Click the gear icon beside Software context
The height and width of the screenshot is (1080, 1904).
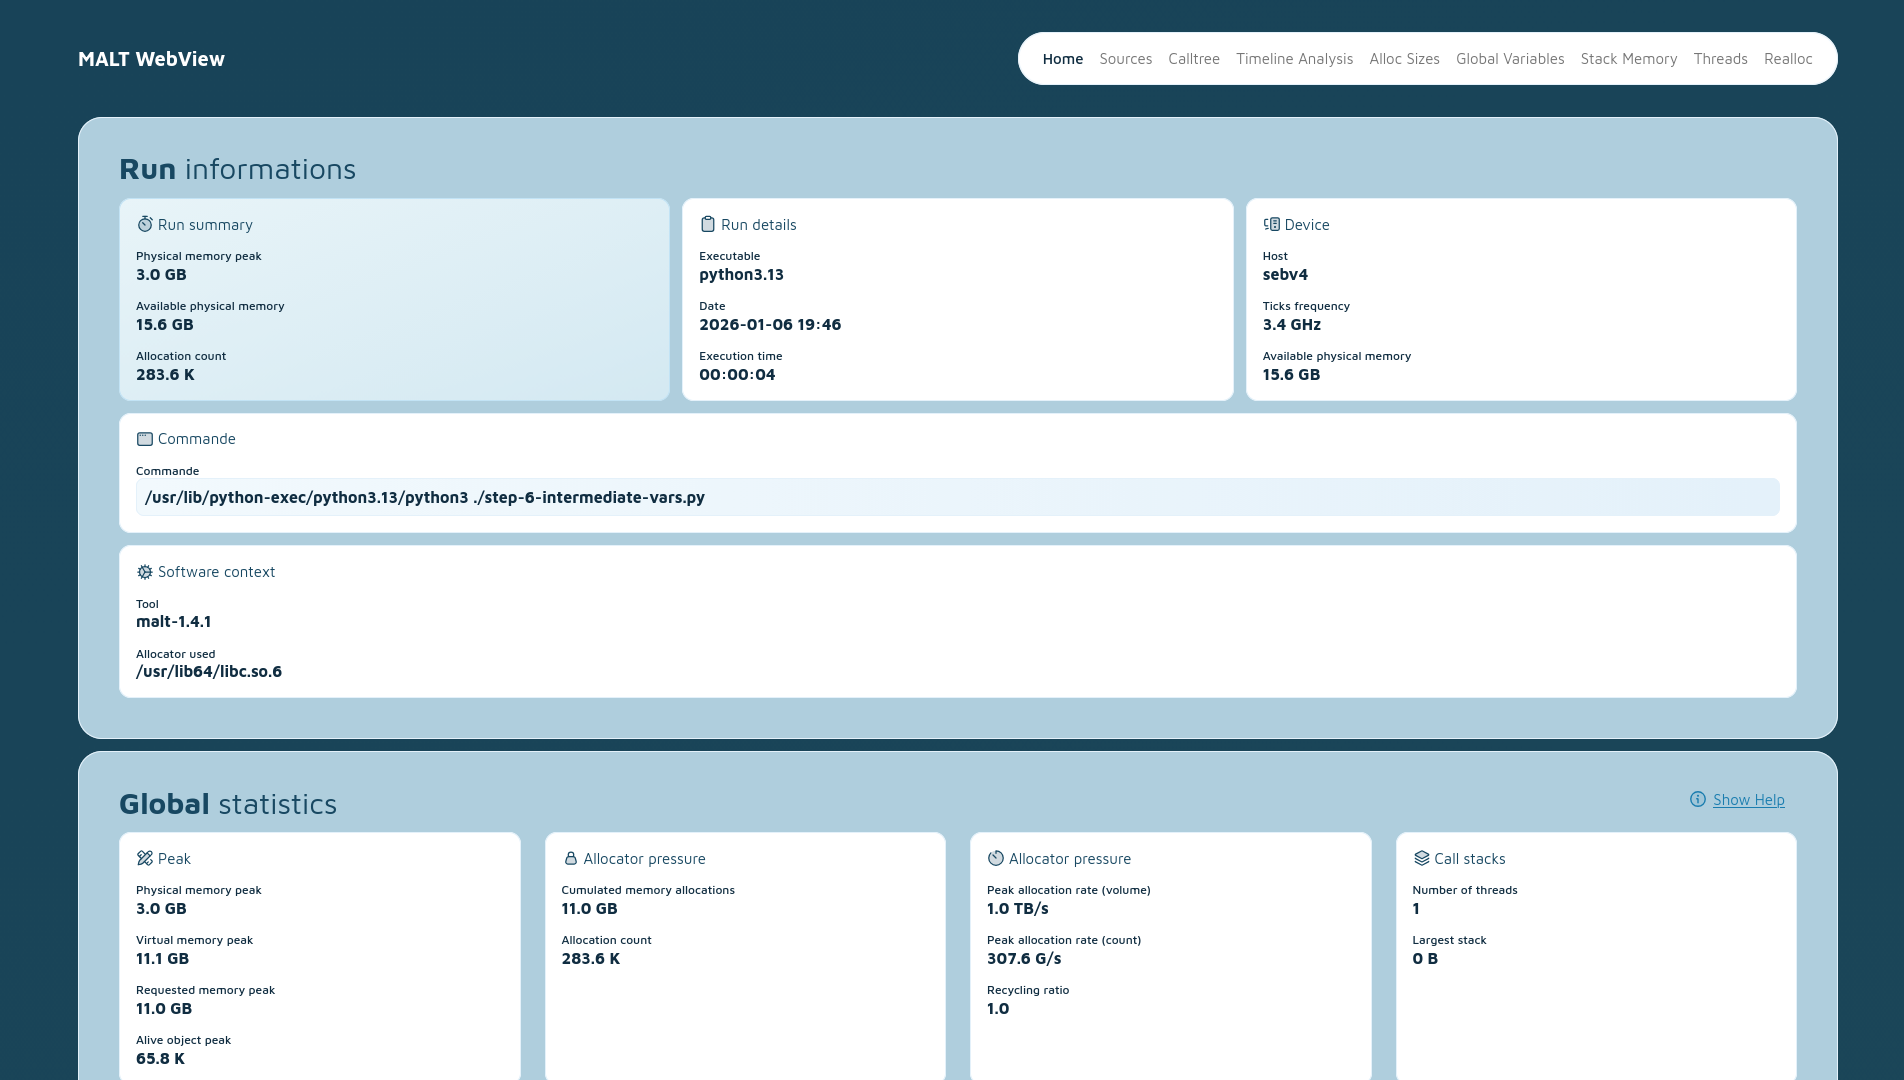(x=145, y=572)
